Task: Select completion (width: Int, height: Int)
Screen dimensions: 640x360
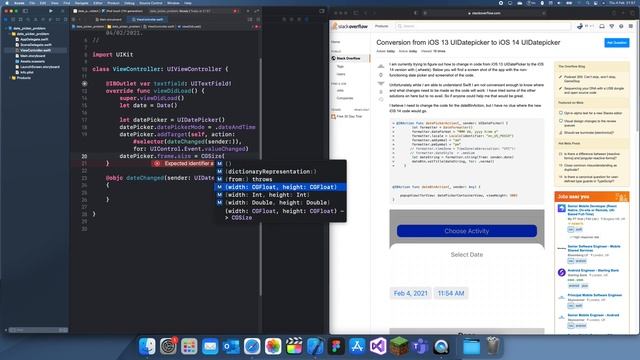Action: point(280,195)
